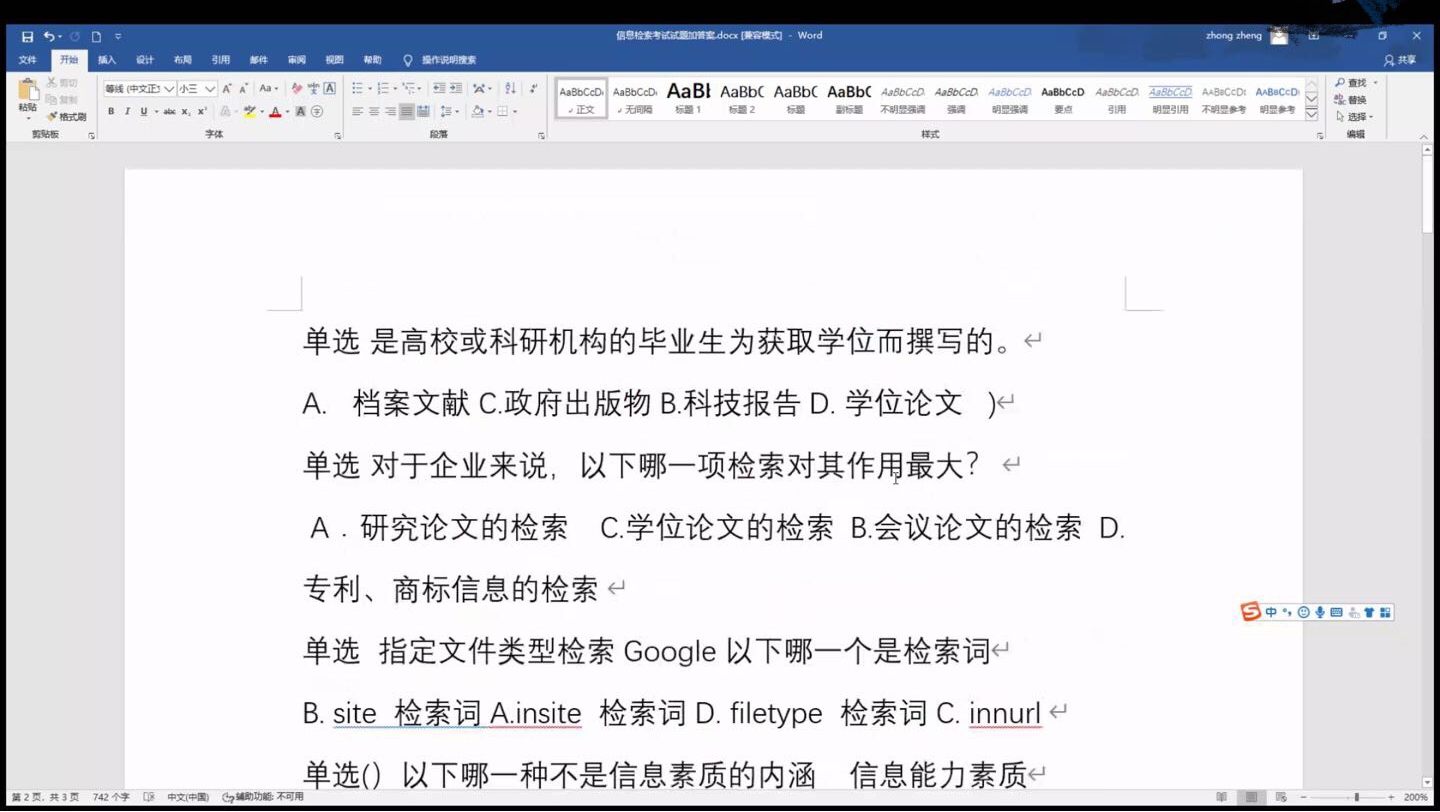Open the font name dropdown
The image size is (1440, 812).
pyautogui.click(x=168, y=89)
